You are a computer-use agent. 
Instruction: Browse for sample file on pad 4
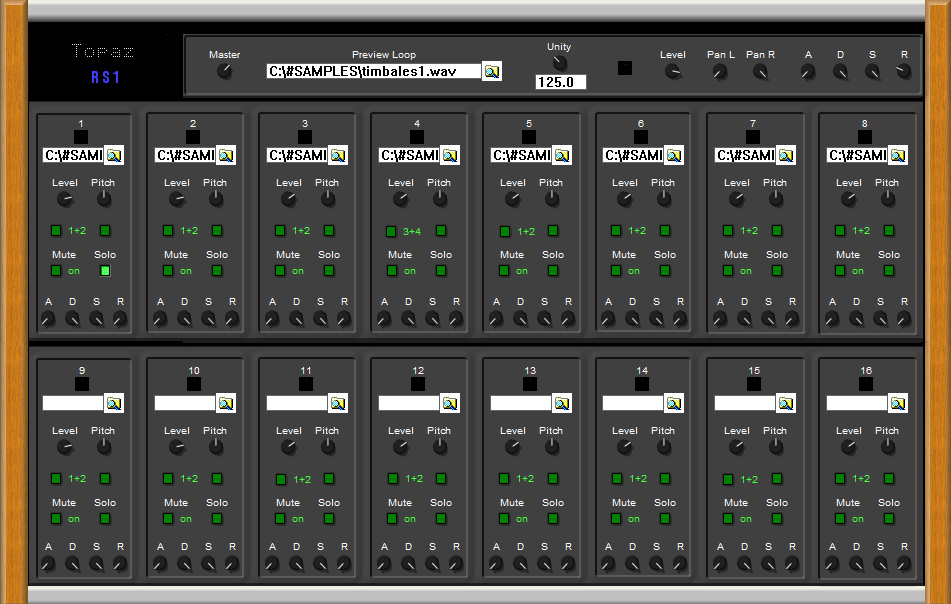click(x=450, y=155)
